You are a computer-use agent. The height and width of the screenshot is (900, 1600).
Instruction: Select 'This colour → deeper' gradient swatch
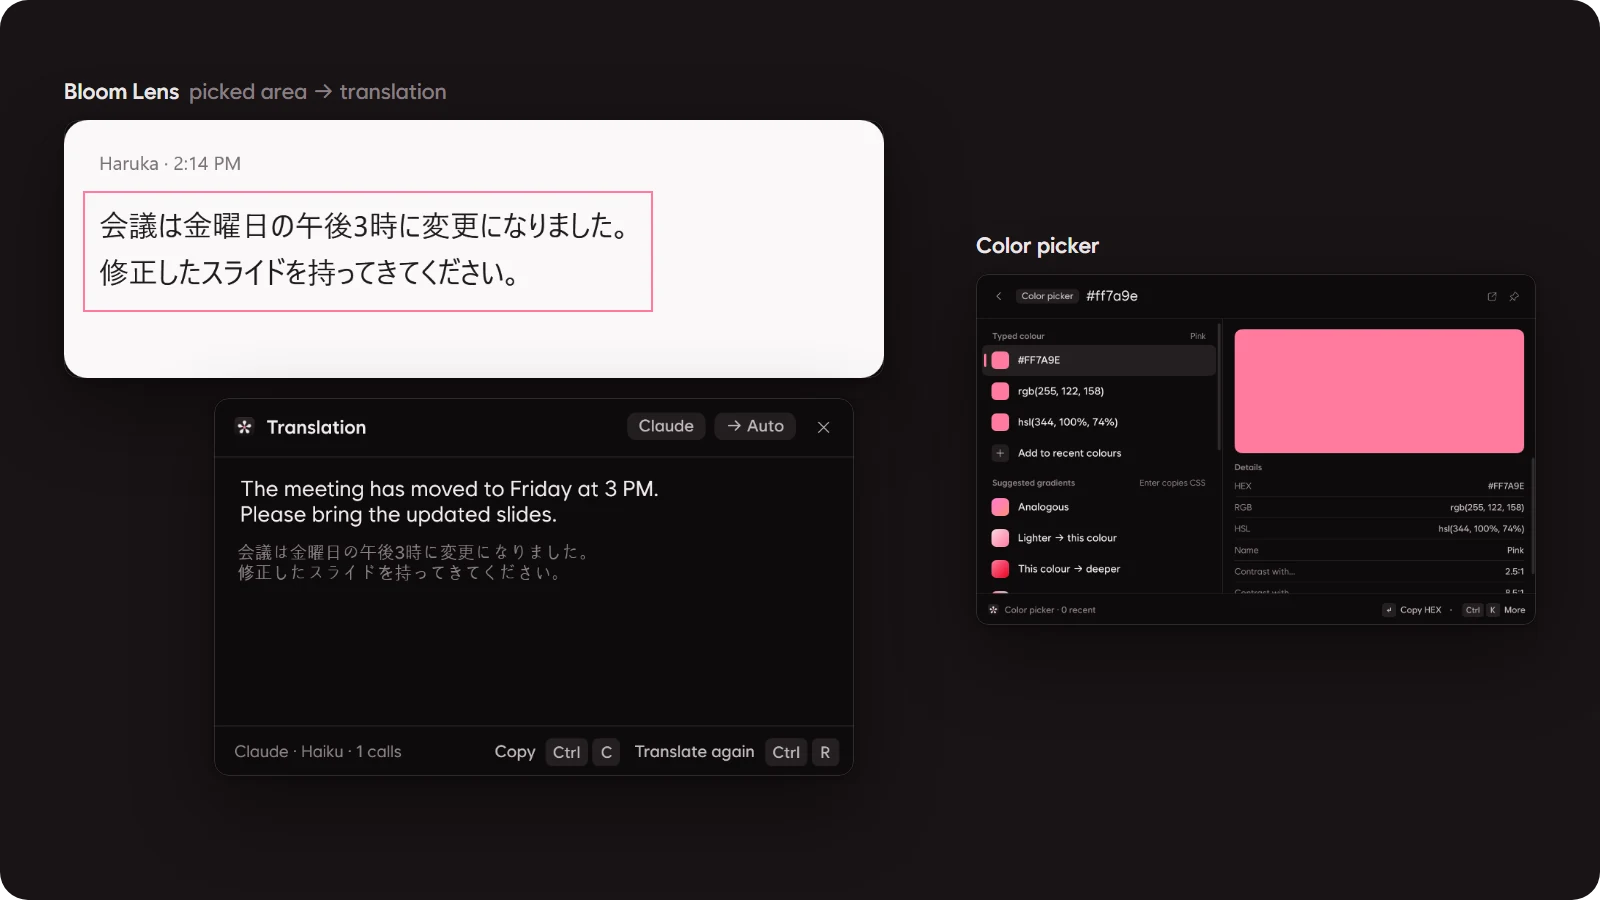[x=1000, y=569]
